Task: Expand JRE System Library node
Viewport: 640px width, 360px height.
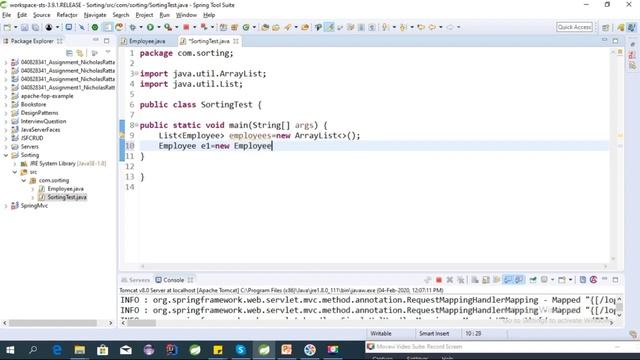Action: tap(15, 164)
